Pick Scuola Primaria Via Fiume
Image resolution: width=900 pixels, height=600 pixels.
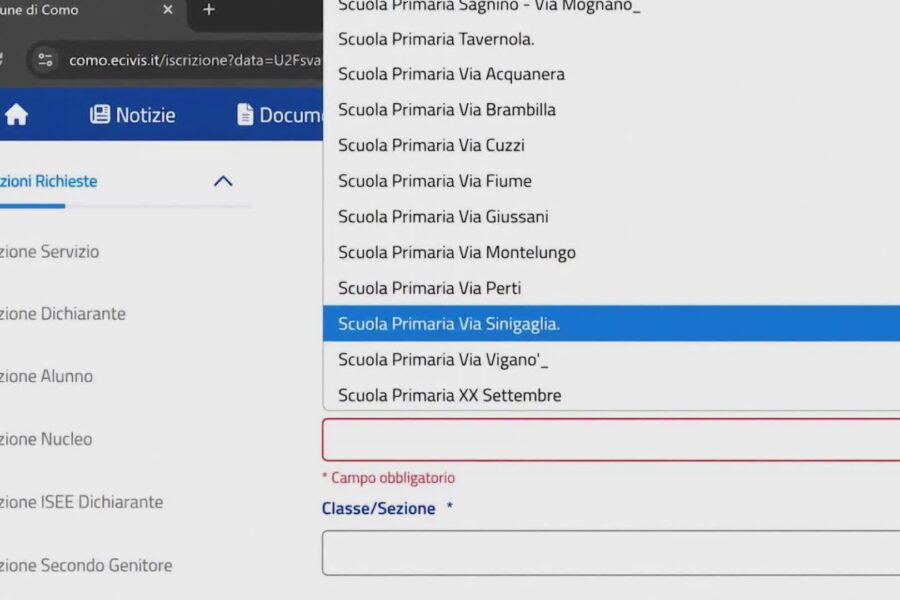611,181
